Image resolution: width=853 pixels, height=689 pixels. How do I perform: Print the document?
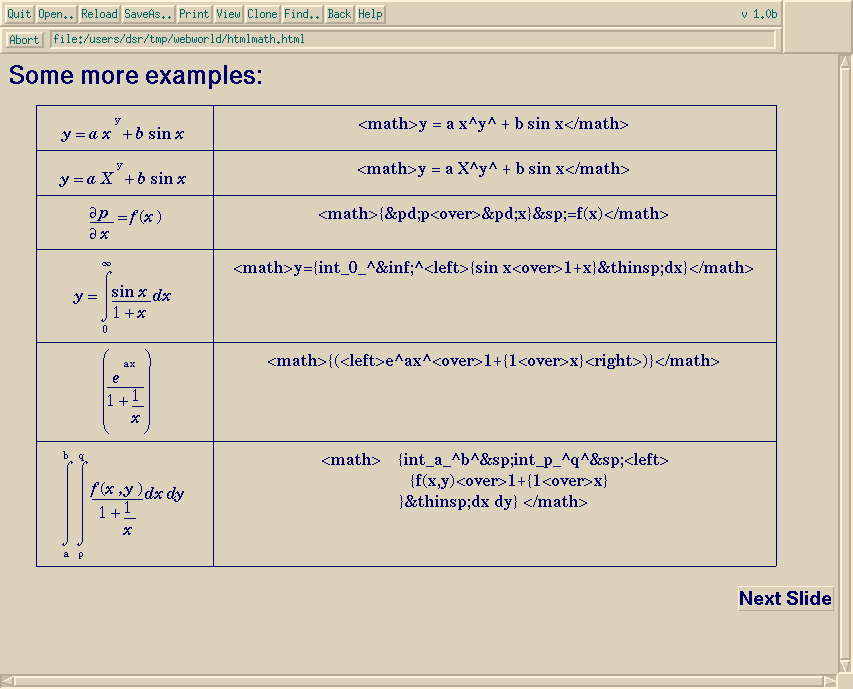click(x=194, y=14)
